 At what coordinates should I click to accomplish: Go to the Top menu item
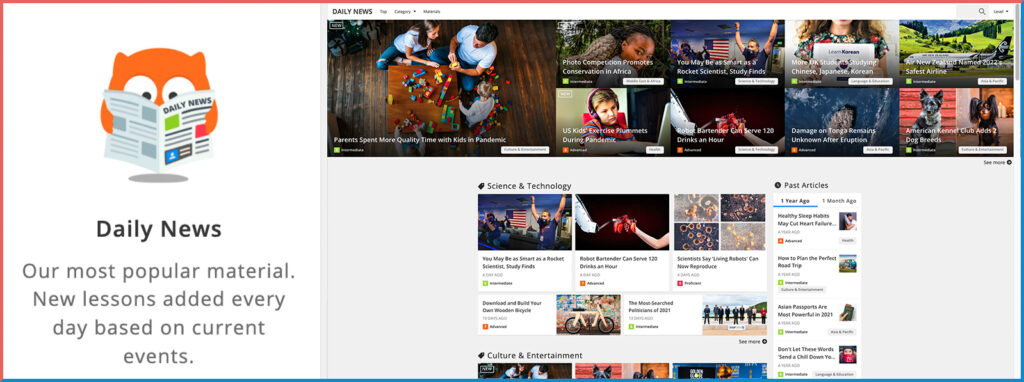click(x=383, y=12)
